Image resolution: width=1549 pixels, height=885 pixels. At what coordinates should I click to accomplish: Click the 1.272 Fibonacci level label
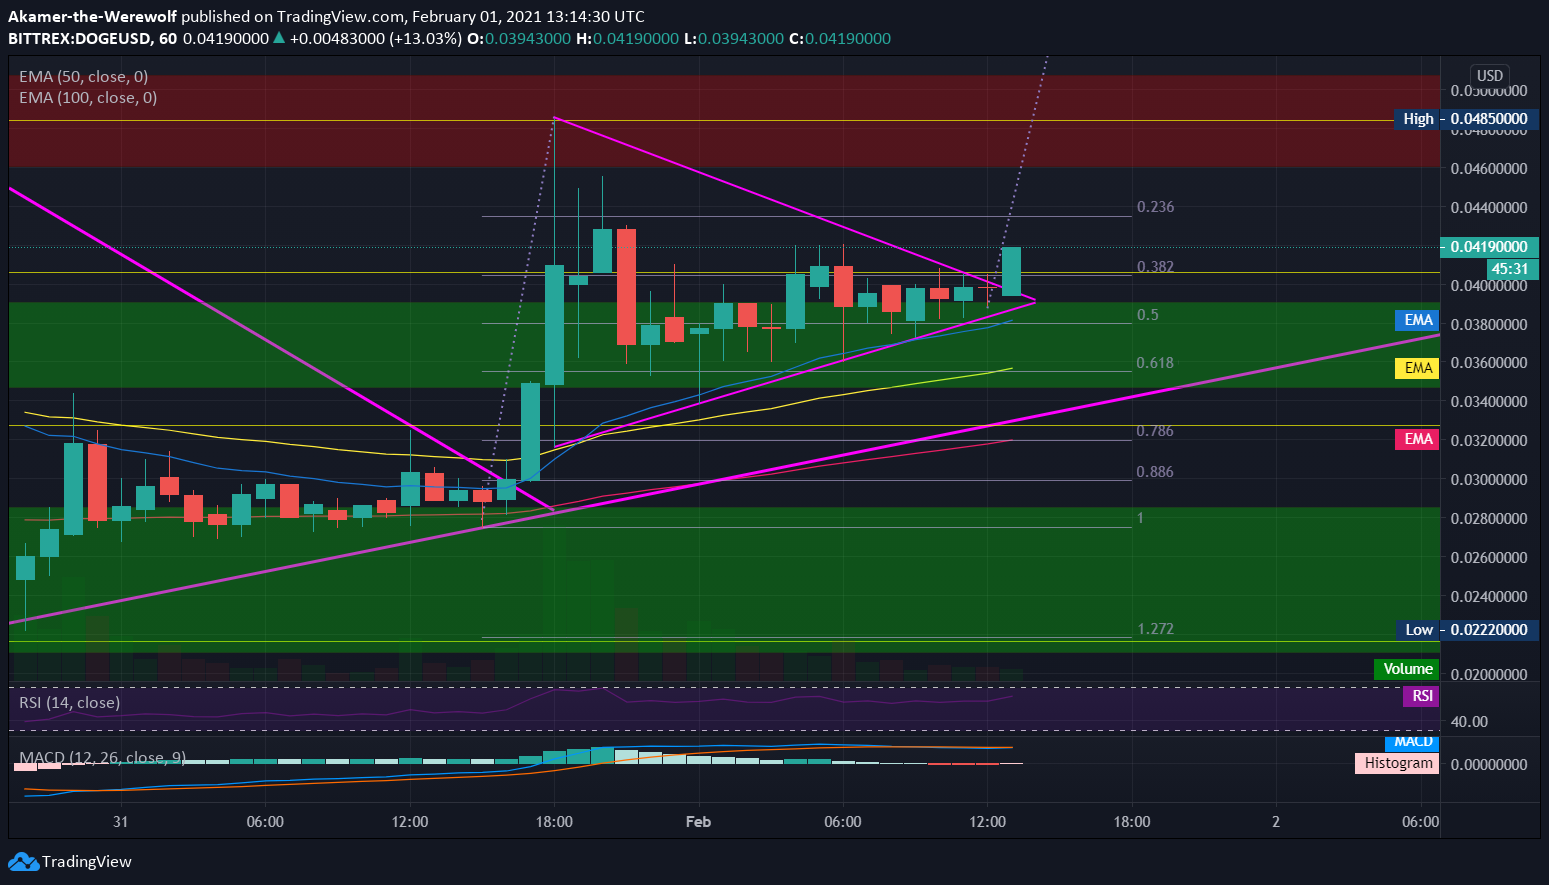(x=1155, y=629)
